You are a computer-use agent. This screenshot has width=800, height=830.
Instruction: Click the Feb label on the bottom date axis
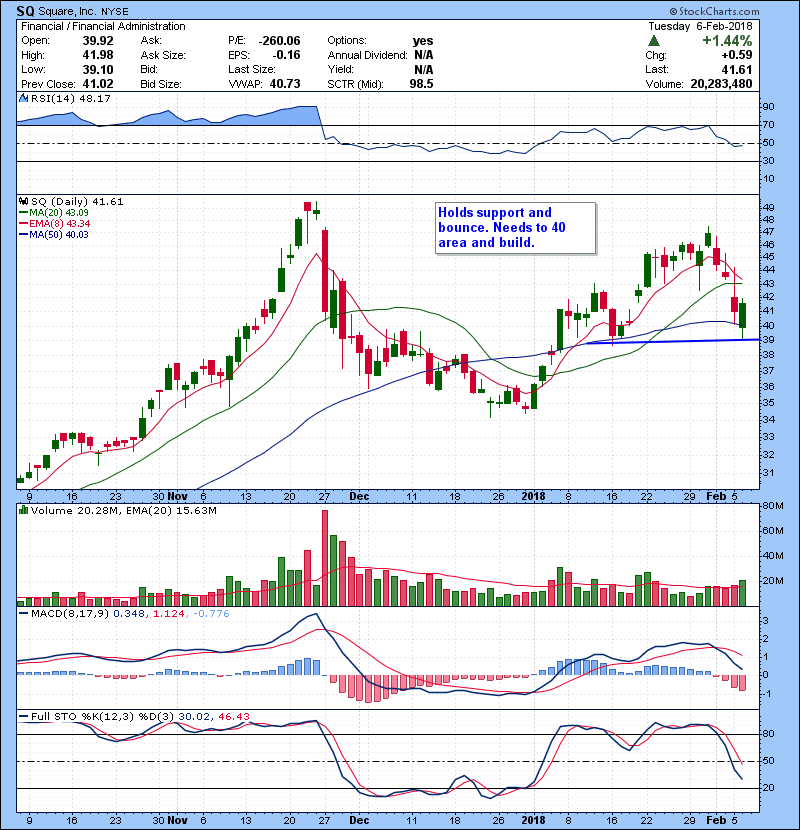tap(716, 820)
